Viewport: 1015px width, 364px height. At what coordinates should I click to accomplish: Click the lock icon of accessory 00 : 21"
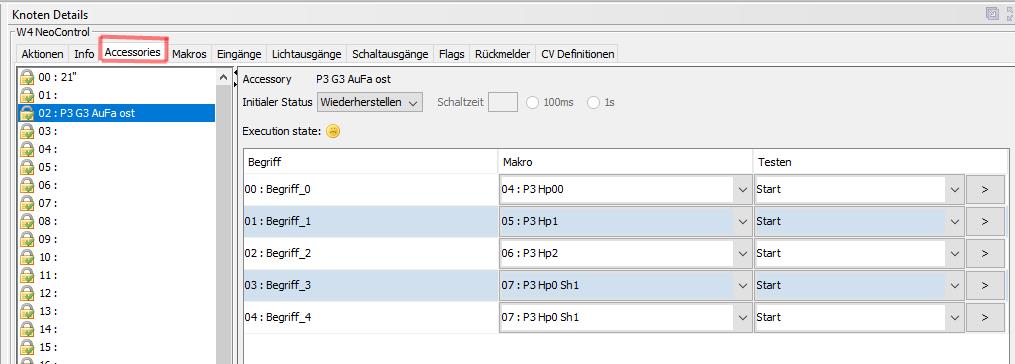click(x=27, y=77)
